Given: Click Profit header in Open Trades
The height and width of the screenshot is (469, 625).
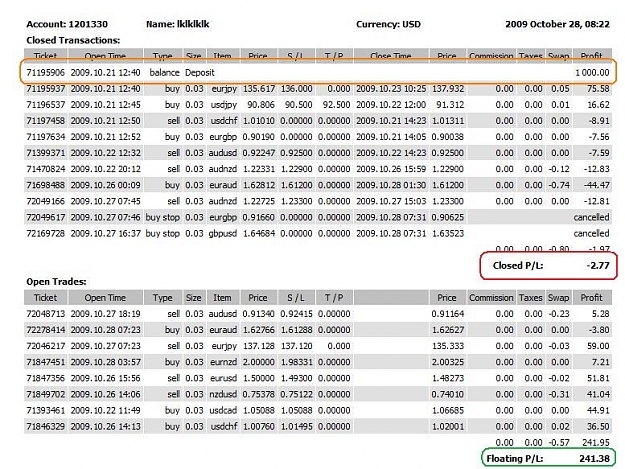Looking at the screenshot, I should (x=592, y=298).
